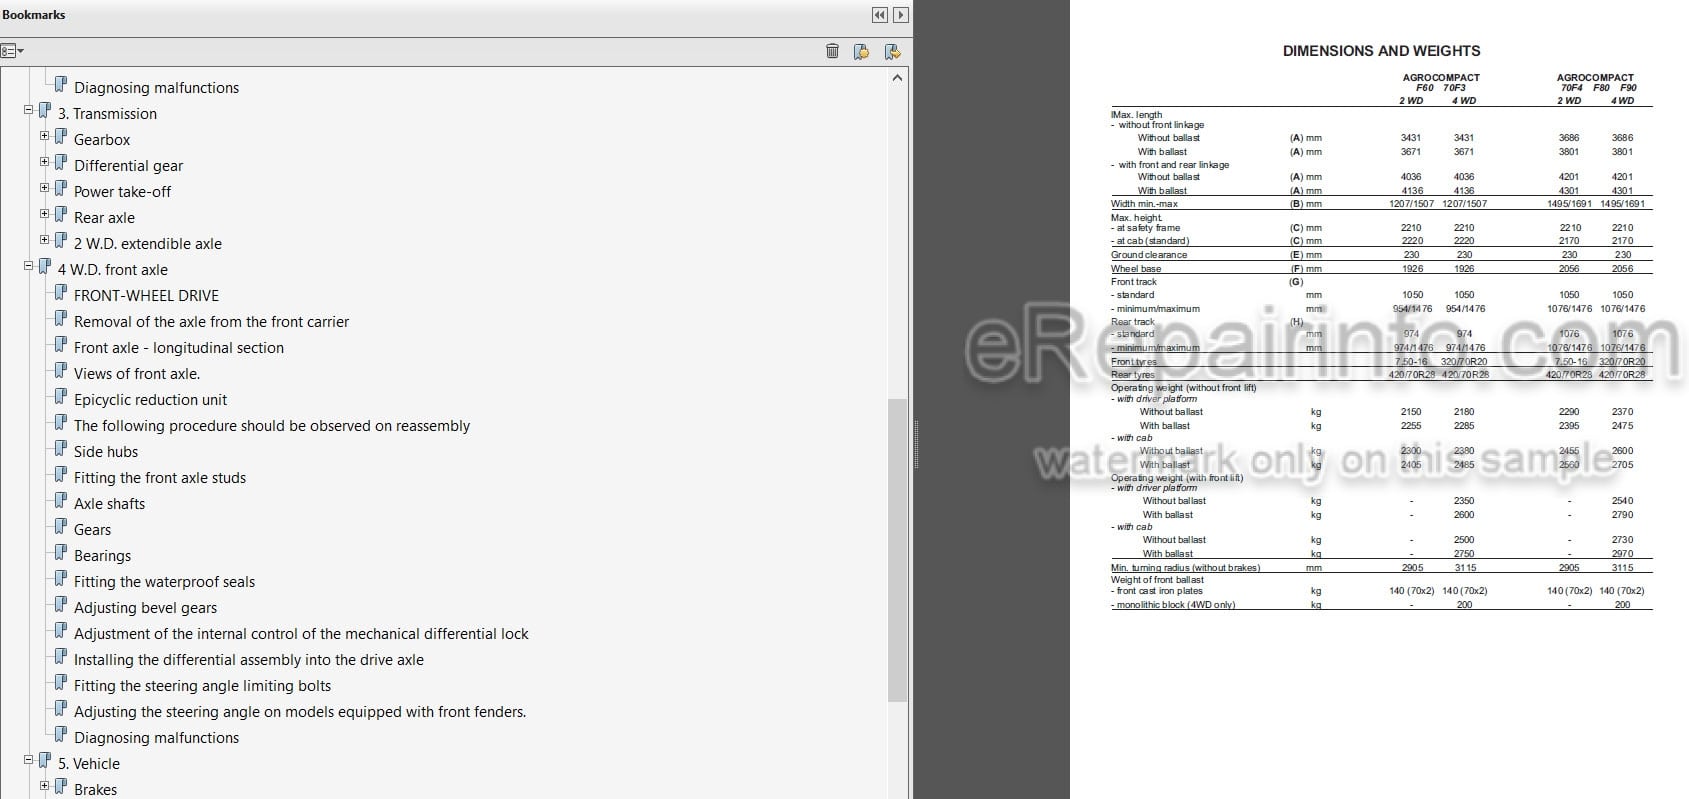Open the Gearbox bookmark
The width and height of the screenshot is (1689, 799).
pyautogui.click(x=102, y=140)
